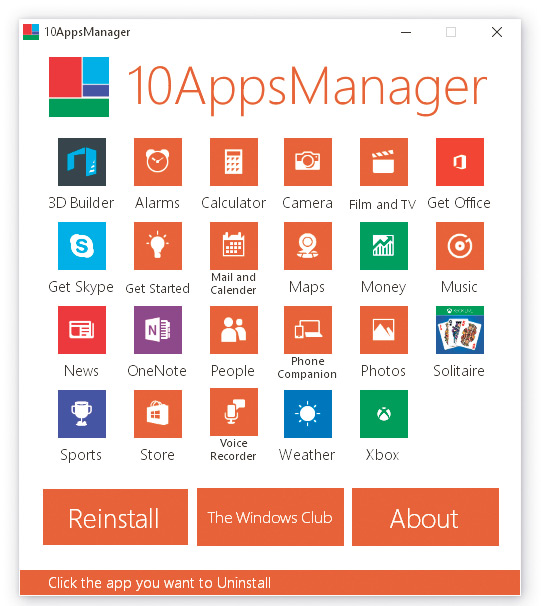Click the Solitaire cards icon
Image resolution: width=541 pixels, height=606 pixels.
(460, 330)
